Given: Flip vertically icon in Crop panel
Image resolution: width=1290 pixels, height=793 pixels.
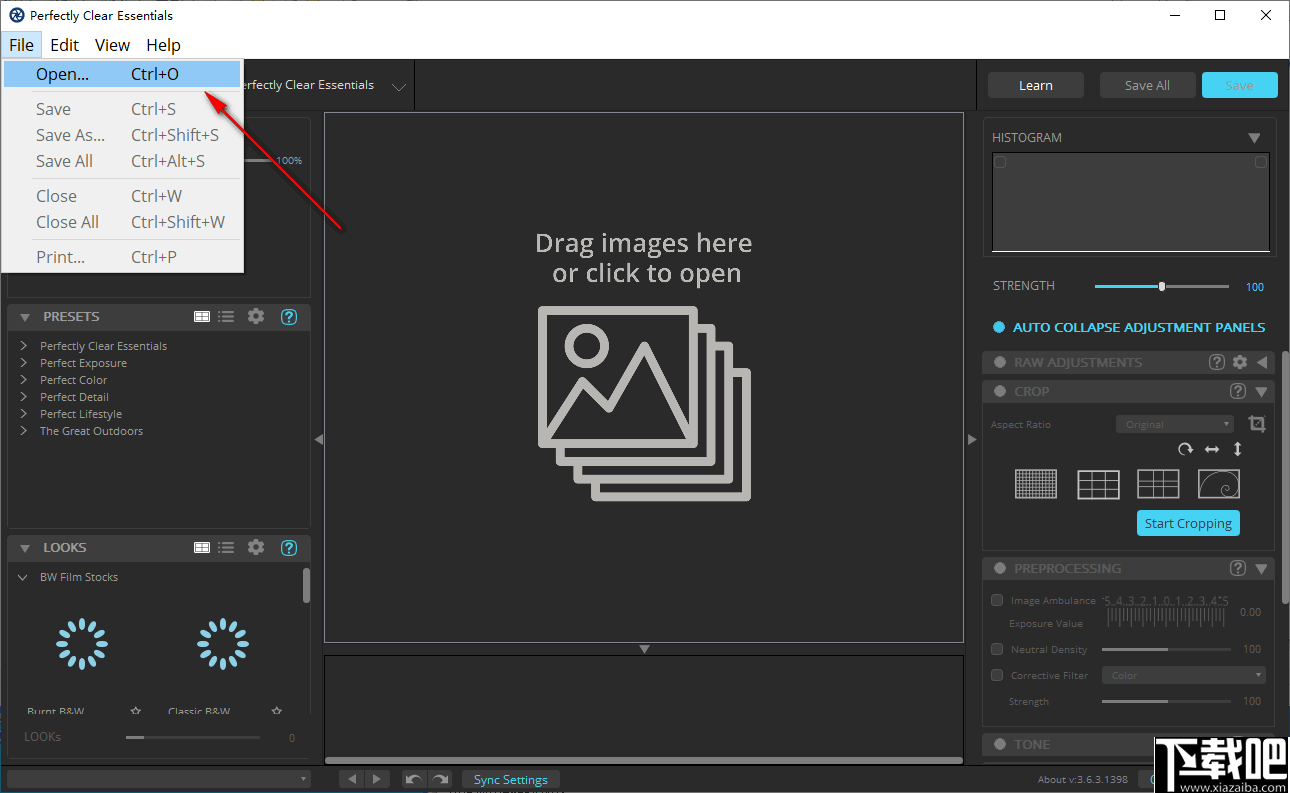Looking at the screenshot, I should [1237, 450].
